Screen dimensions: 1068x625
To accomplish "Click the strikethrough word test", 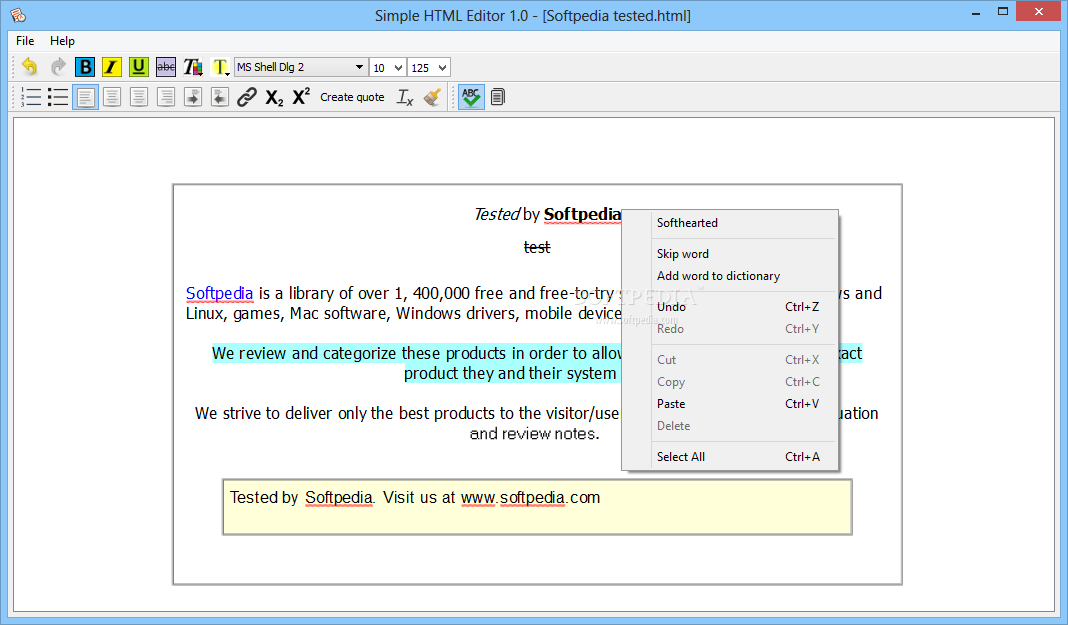I will click(x=537, y=247).
